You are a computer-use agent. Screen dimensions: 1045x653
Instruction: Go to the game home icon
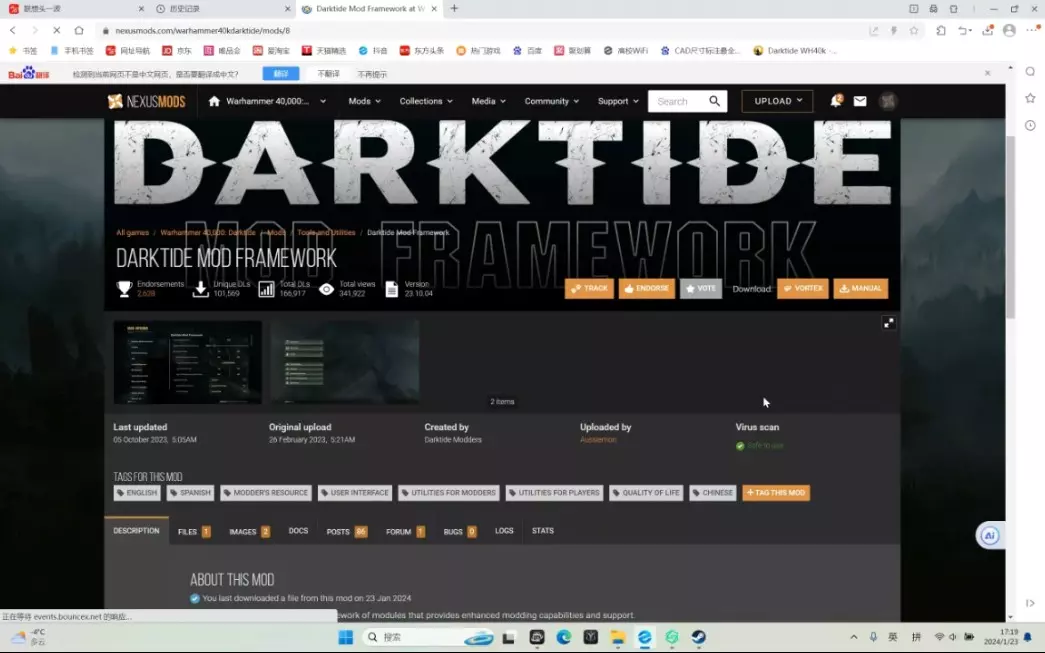coord(214,101)
